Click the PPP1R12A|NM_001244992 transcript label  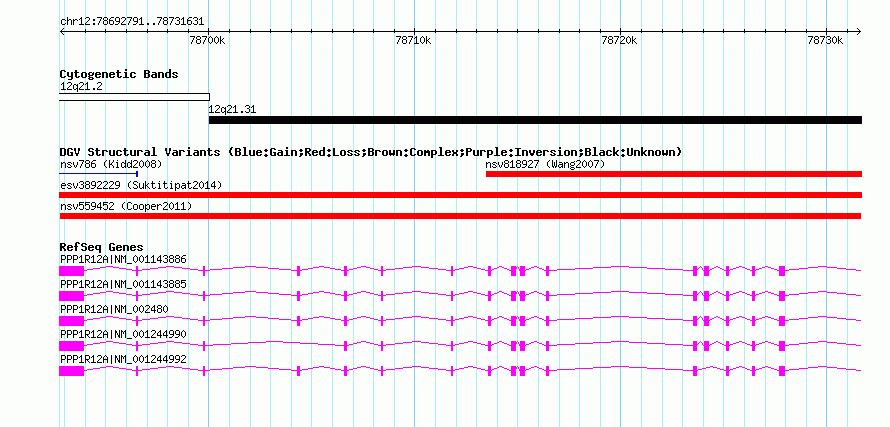pos(123,359)
